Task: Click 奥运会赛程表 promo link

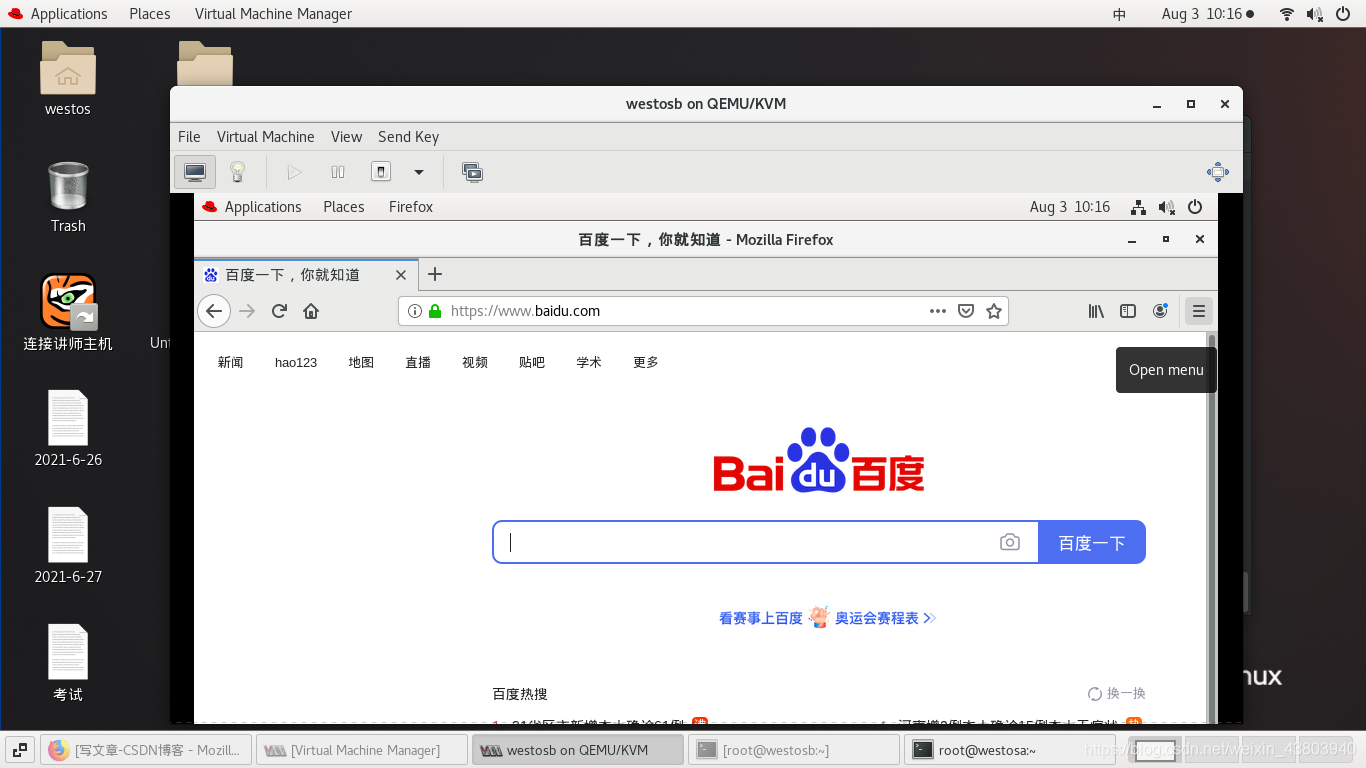Action: tap(877, 618)
